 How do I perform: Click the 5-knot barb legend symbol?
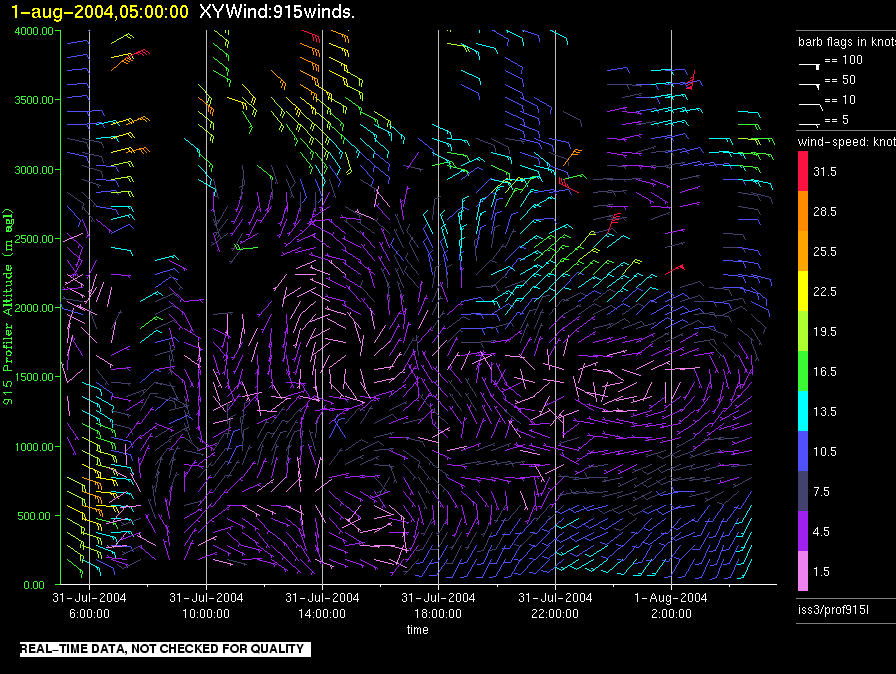click(x=810, y=124)
